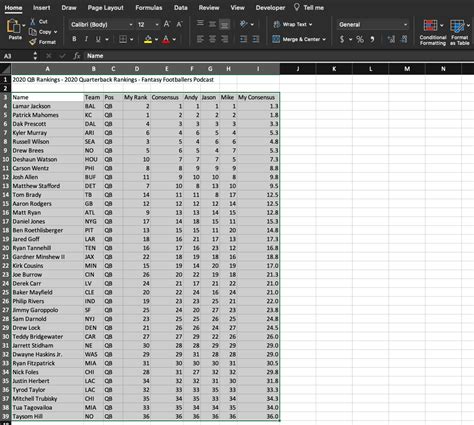The width and height of the screenshot is (474, 425).
Task: Switch to the Draw tab
Action: (69, 8)
